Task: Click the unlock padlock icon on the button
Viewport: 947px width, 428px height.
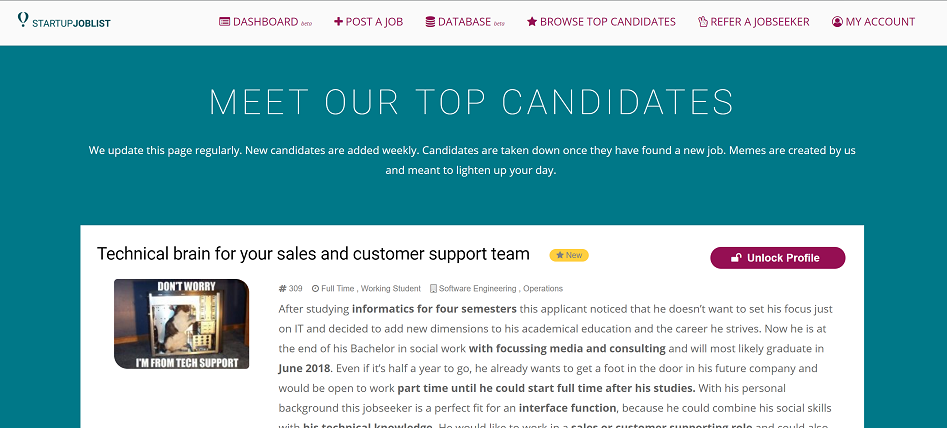Action: [x=736, y=258]
